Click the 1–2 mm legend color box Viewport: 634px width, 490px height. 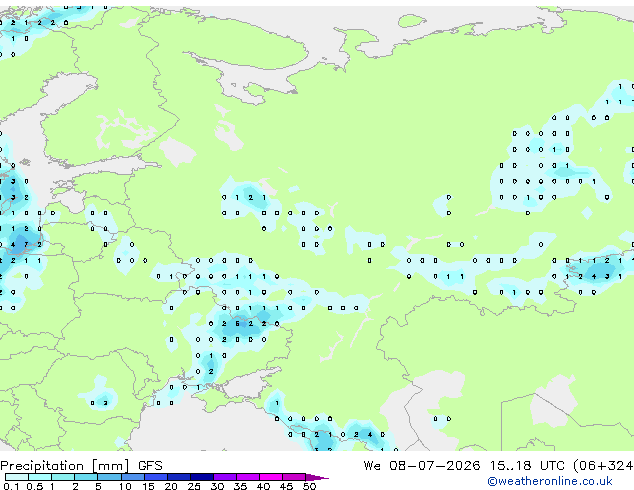pos(63,477)
